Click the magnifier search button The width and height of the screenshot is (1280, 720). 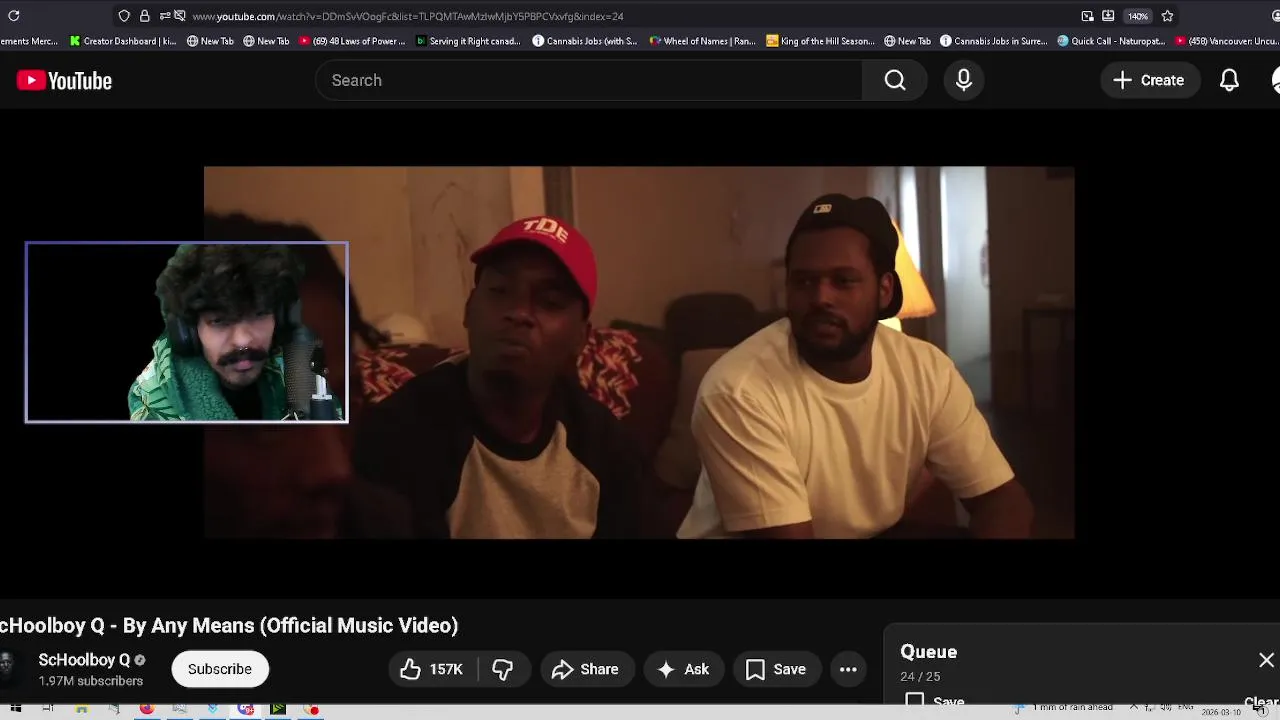(x=895, y=80)
